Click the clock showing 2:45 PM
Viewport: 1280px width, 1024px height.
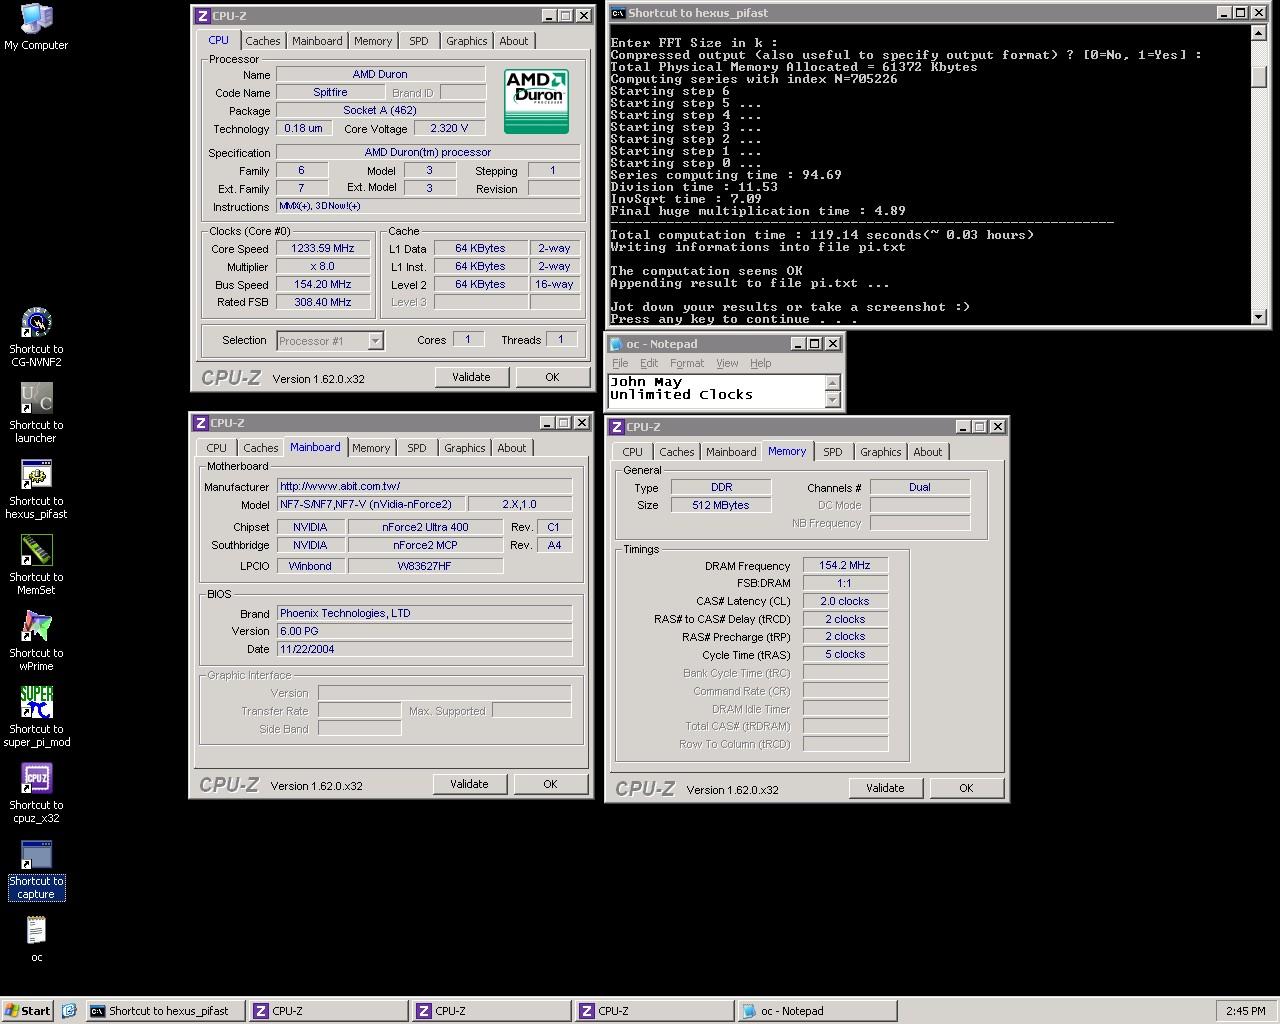coord(1245,1011)
